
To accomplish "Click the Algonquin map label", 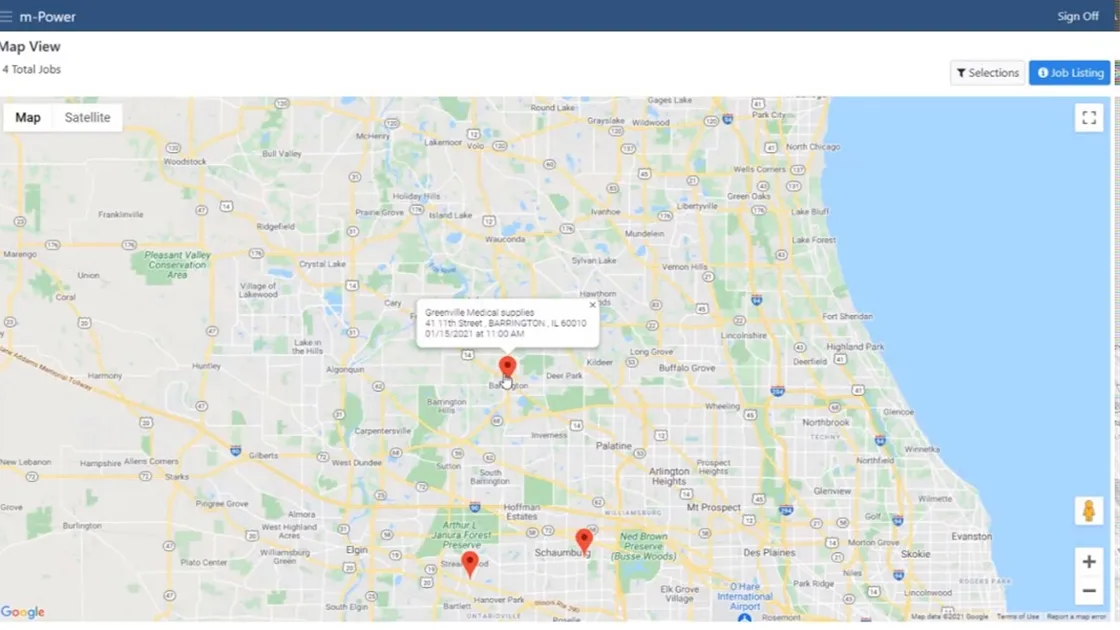I will point(345,369).
